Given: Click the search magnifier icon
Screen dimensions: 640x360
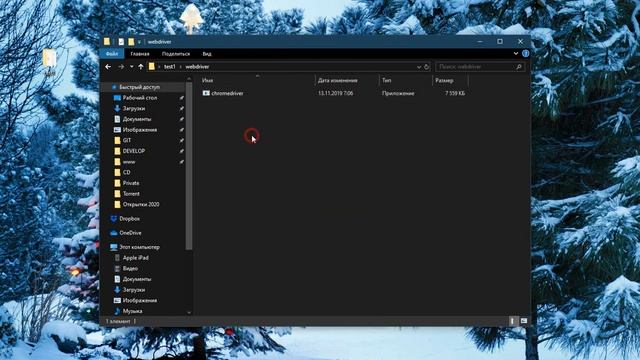Looking at the screenshot, I should click(x=519, y=67).
